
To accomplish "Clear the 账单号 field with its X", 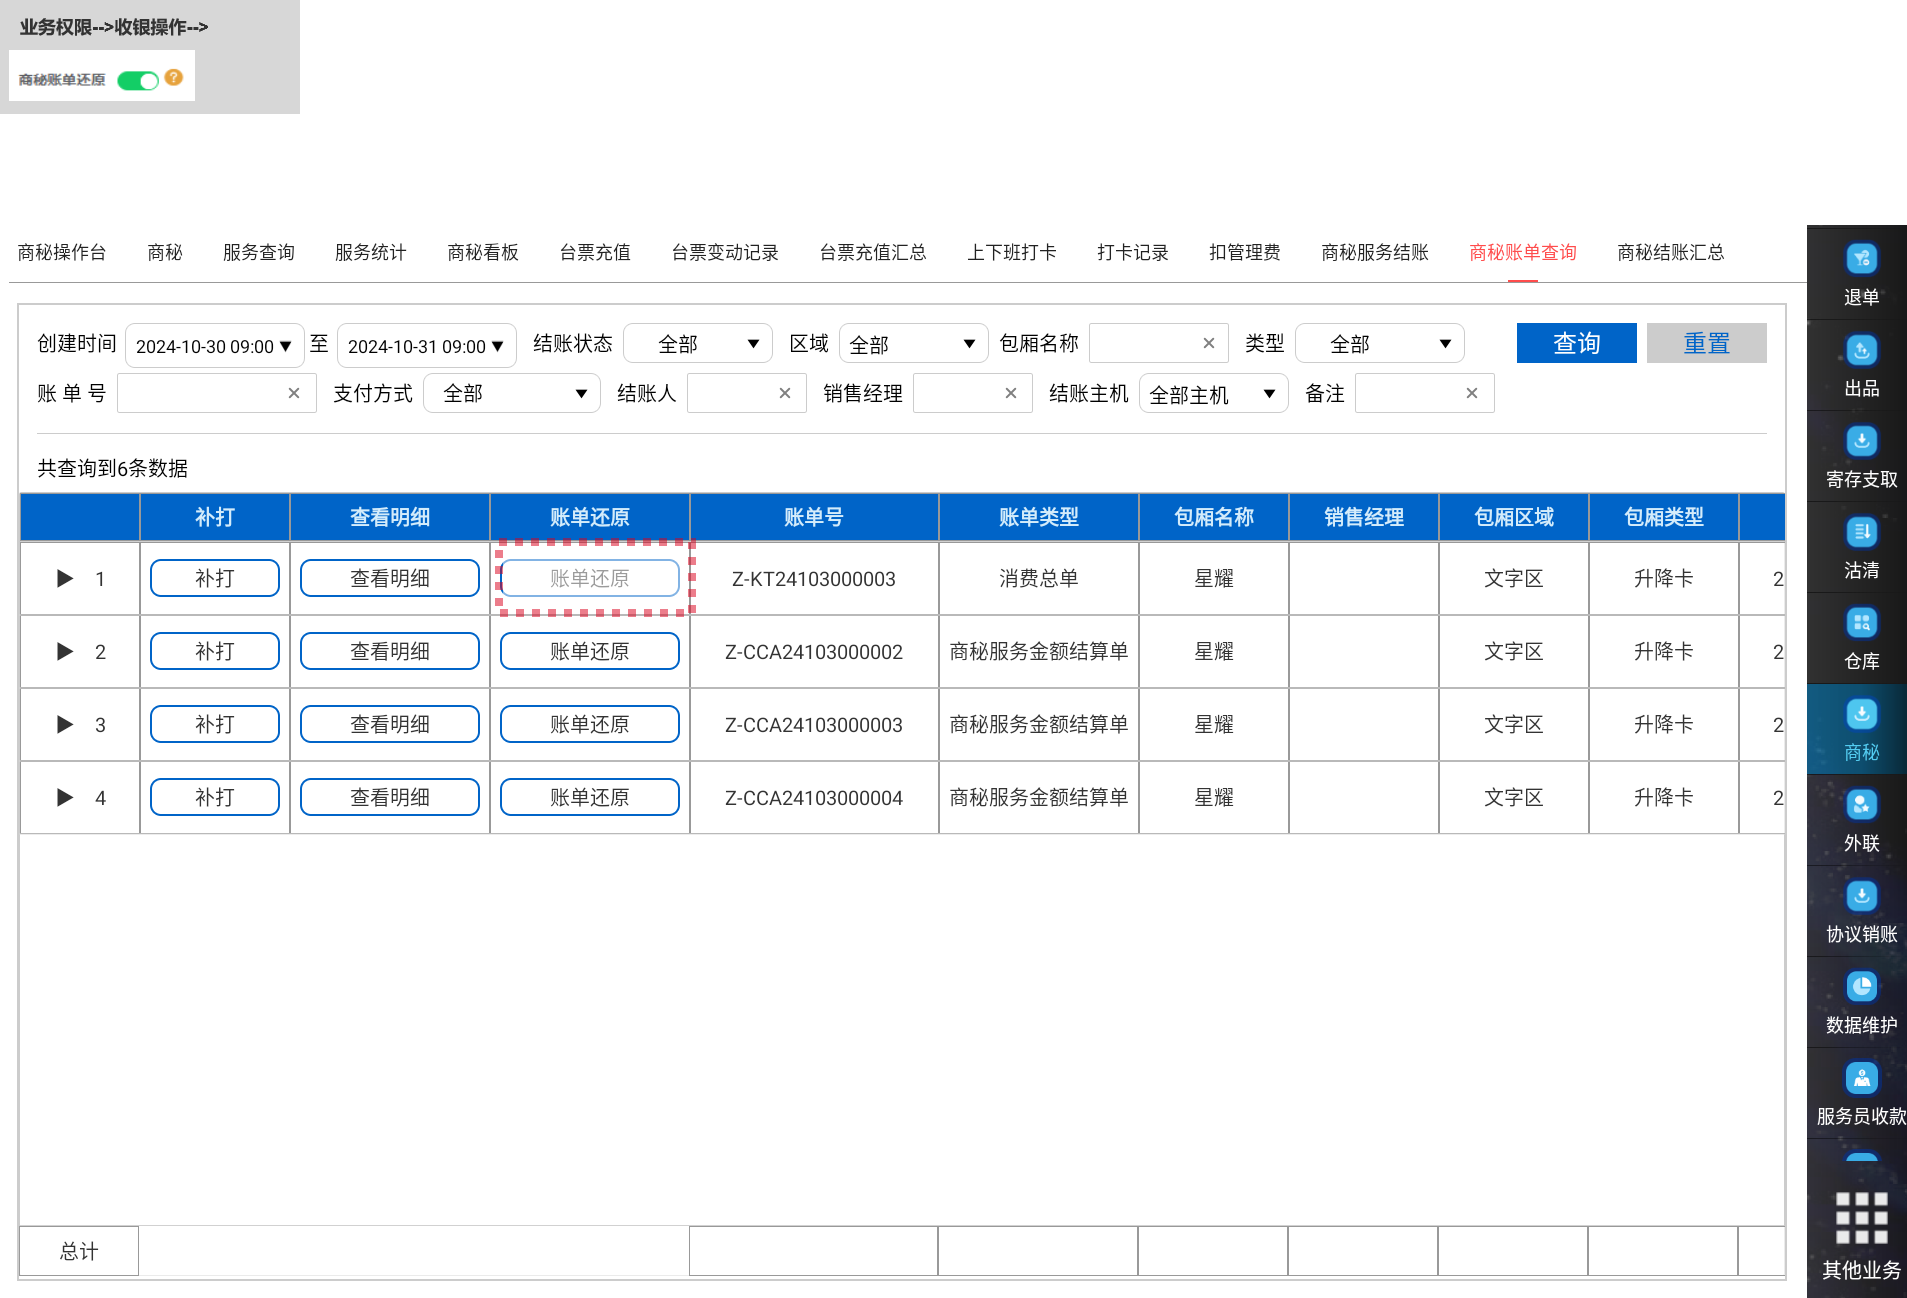I will (x=294, y=393).
